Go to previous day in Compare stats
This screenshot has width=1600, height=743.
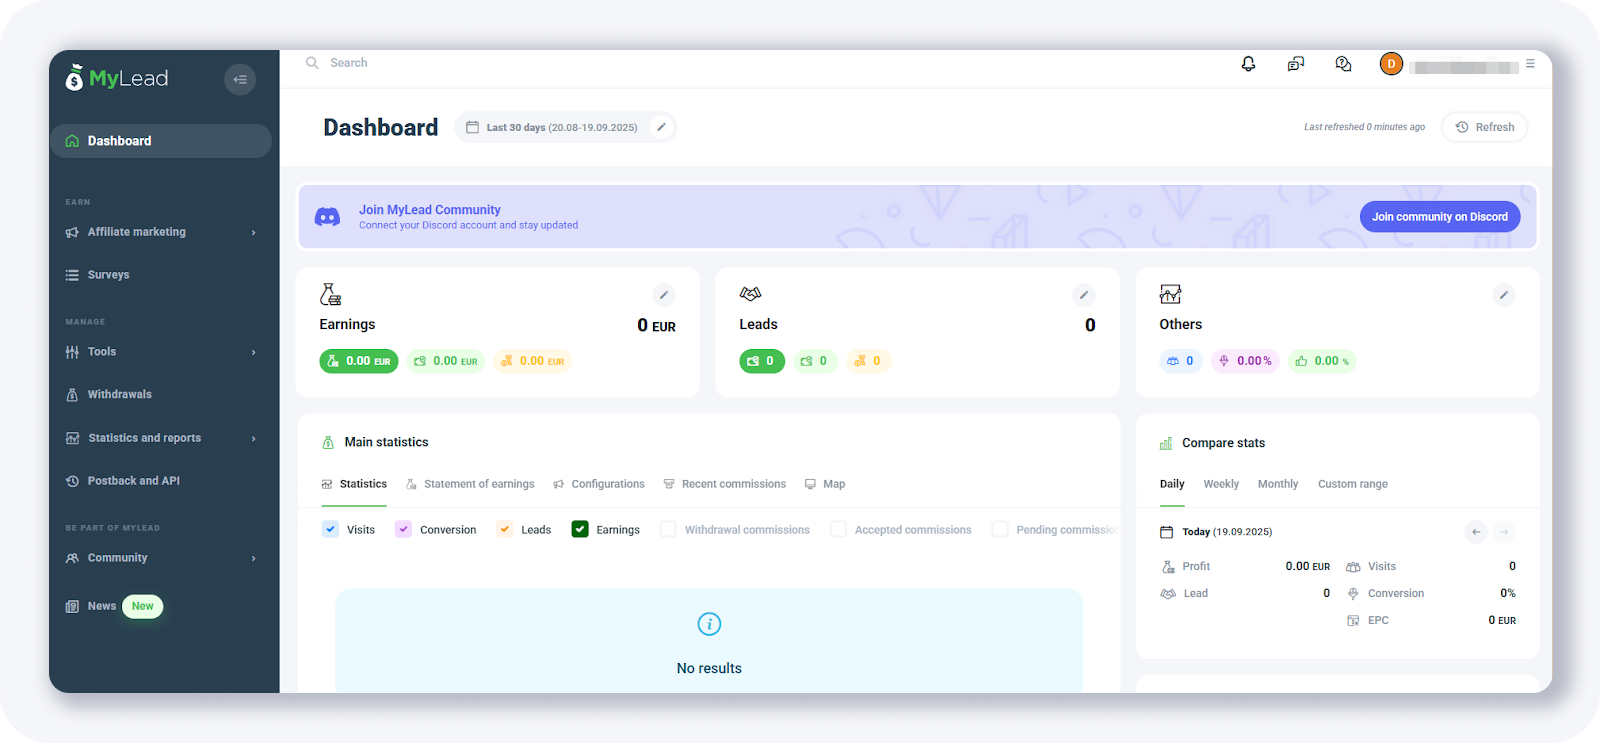tap(1476, 532)
